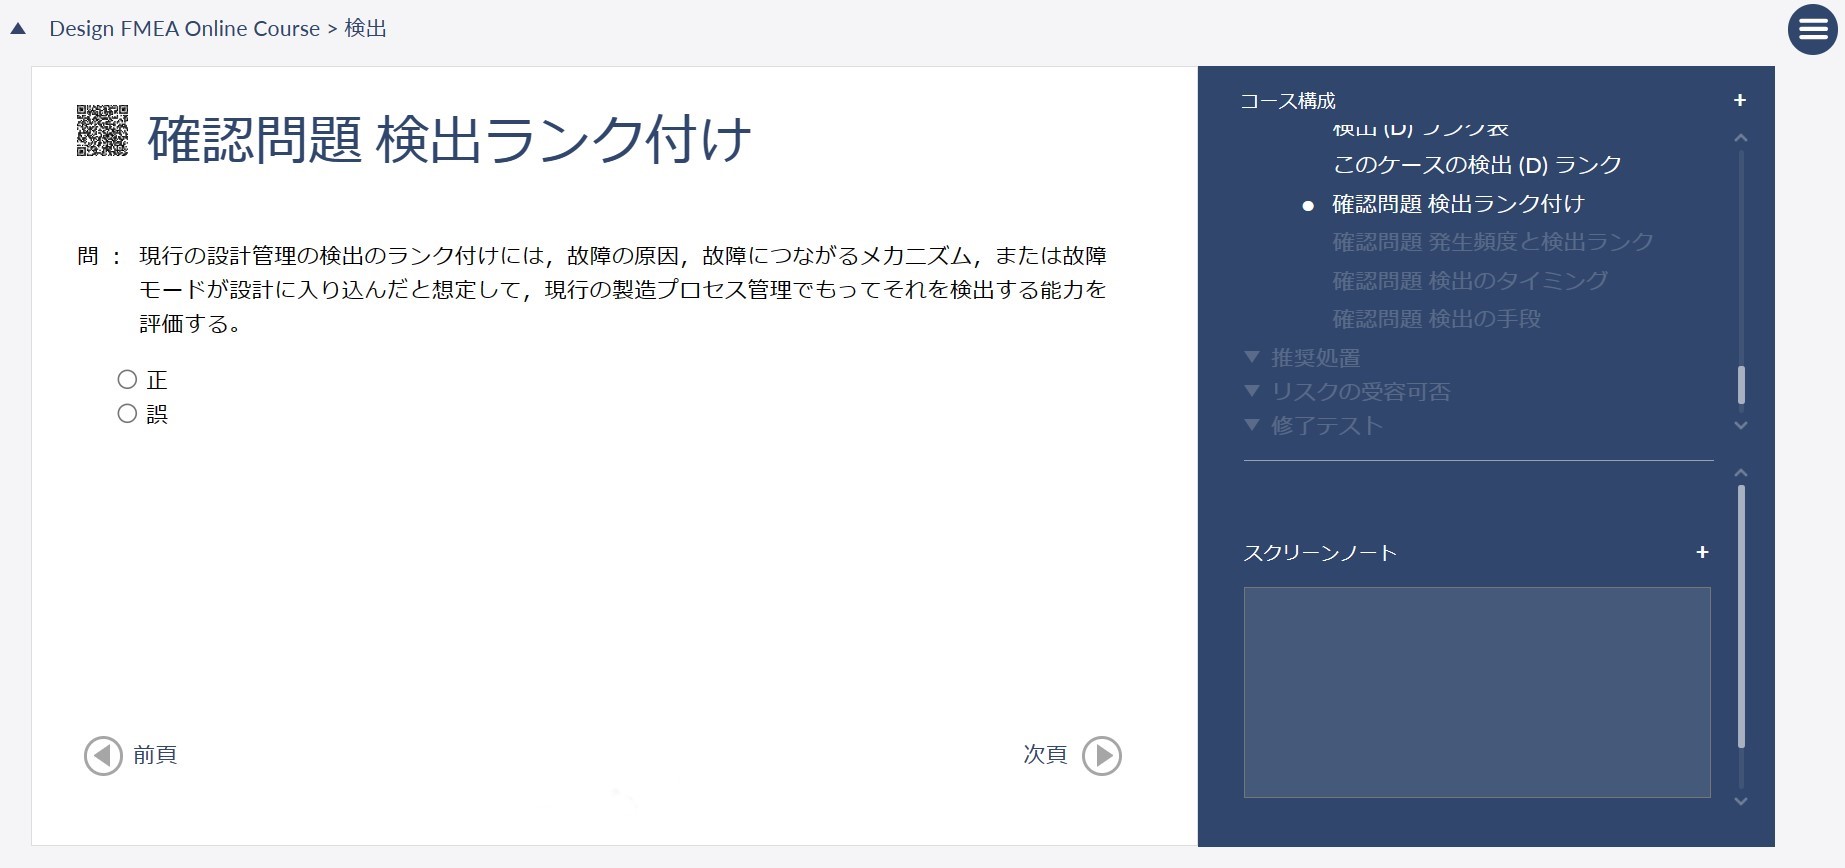The height and width of the screenshot is (868, 1845).
Task: Click the 検出 breadcrumb item
Action: click(365, 29)
